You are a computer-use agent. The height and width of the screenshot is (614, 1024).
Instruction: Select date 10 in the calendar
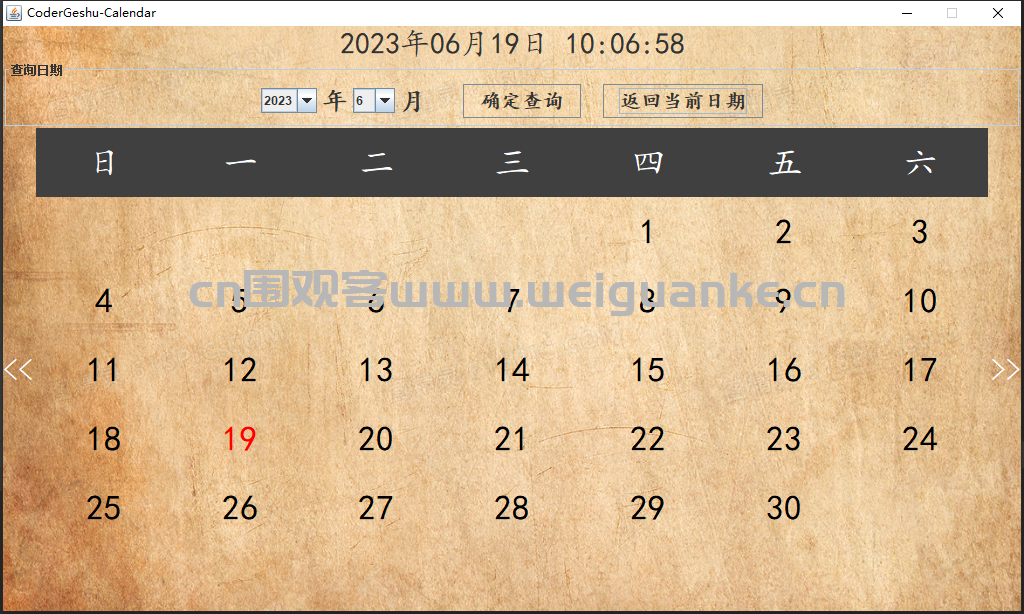[x=920, y=301]
